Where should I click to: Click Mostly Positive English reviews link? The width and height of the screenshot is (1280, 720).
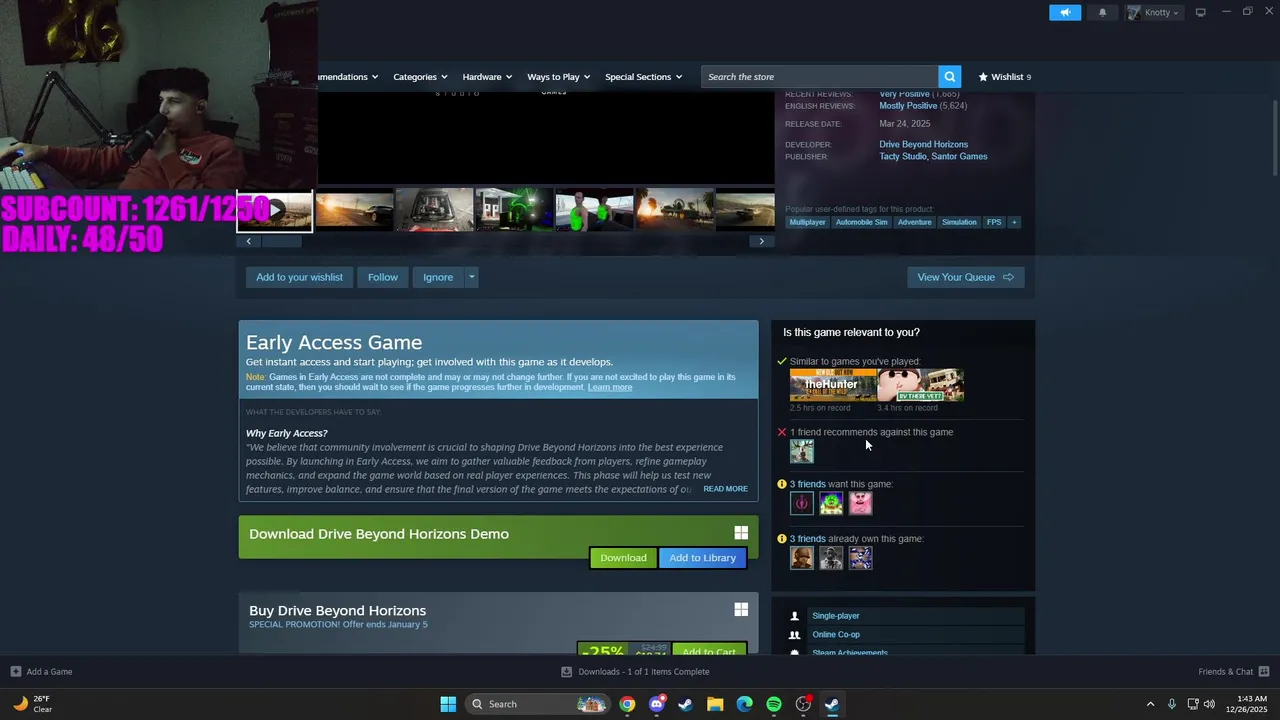pos(908,106)
